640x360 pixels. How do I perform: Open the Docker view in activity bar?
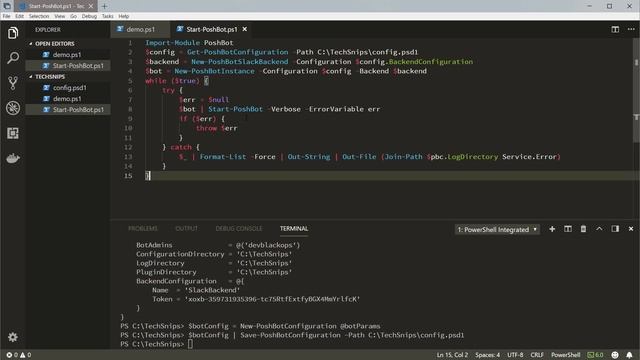point(13,158)
